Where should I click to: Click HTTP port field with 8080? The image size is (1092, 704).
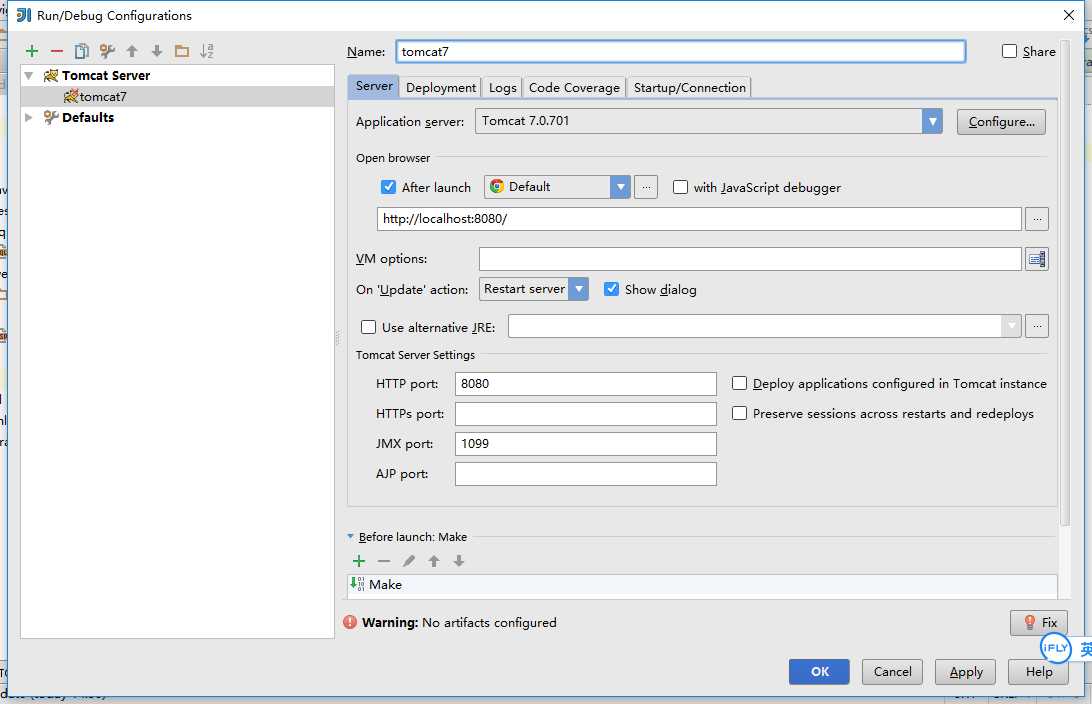[x=586, y=384]
